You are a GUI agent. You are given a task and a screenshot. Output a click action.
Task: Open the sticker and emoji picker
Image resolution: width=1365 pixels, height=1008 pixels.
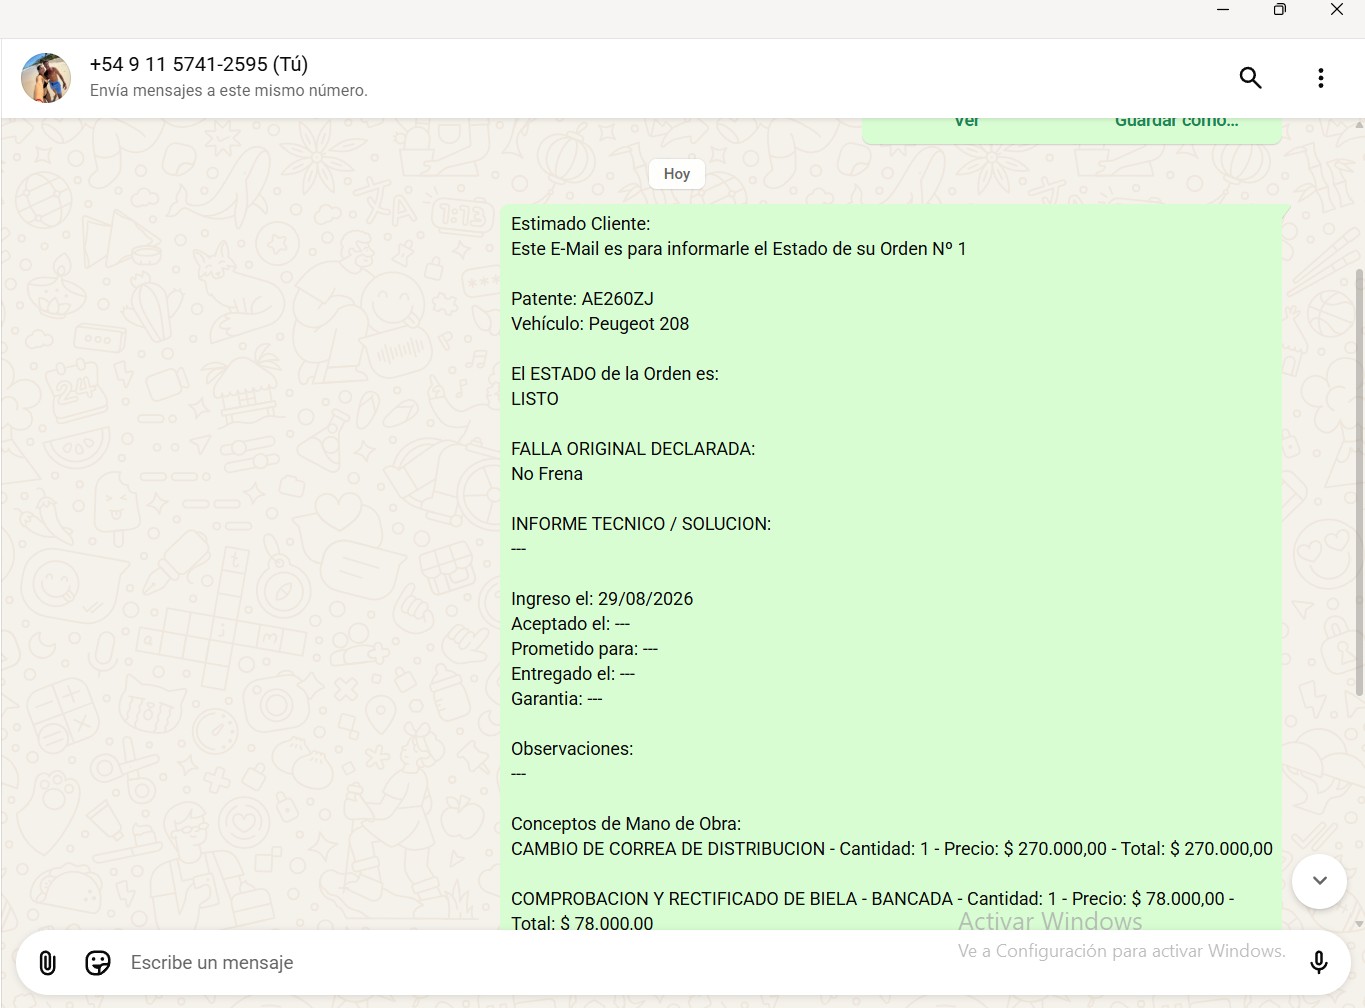click(x=98, y=963)
